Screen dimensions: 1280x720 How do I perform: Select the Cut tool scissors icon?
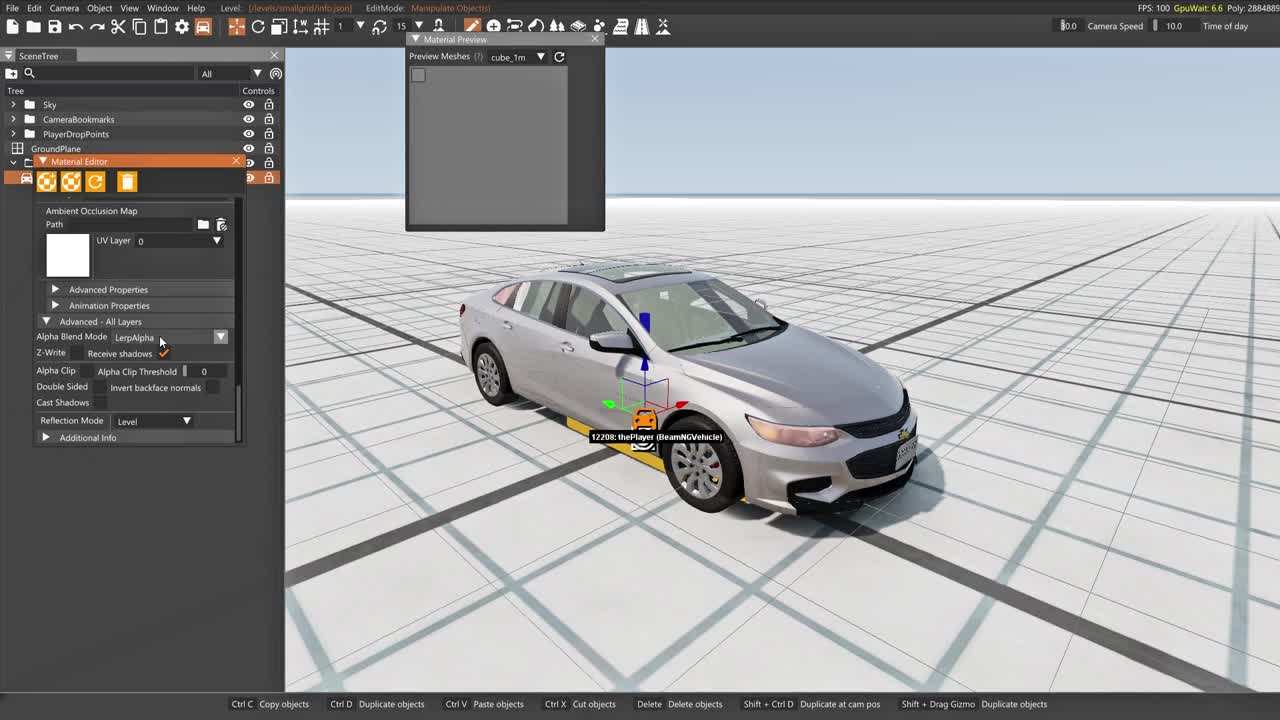coord(118,26)
